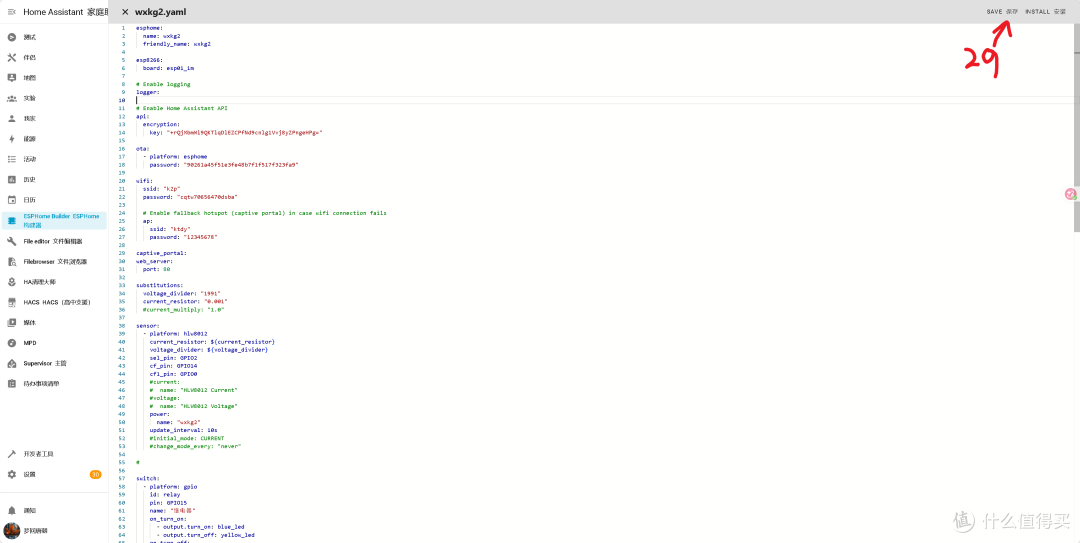
Task: Click the 'ssid: "ktdy"' line
Action: pos(170,229)
